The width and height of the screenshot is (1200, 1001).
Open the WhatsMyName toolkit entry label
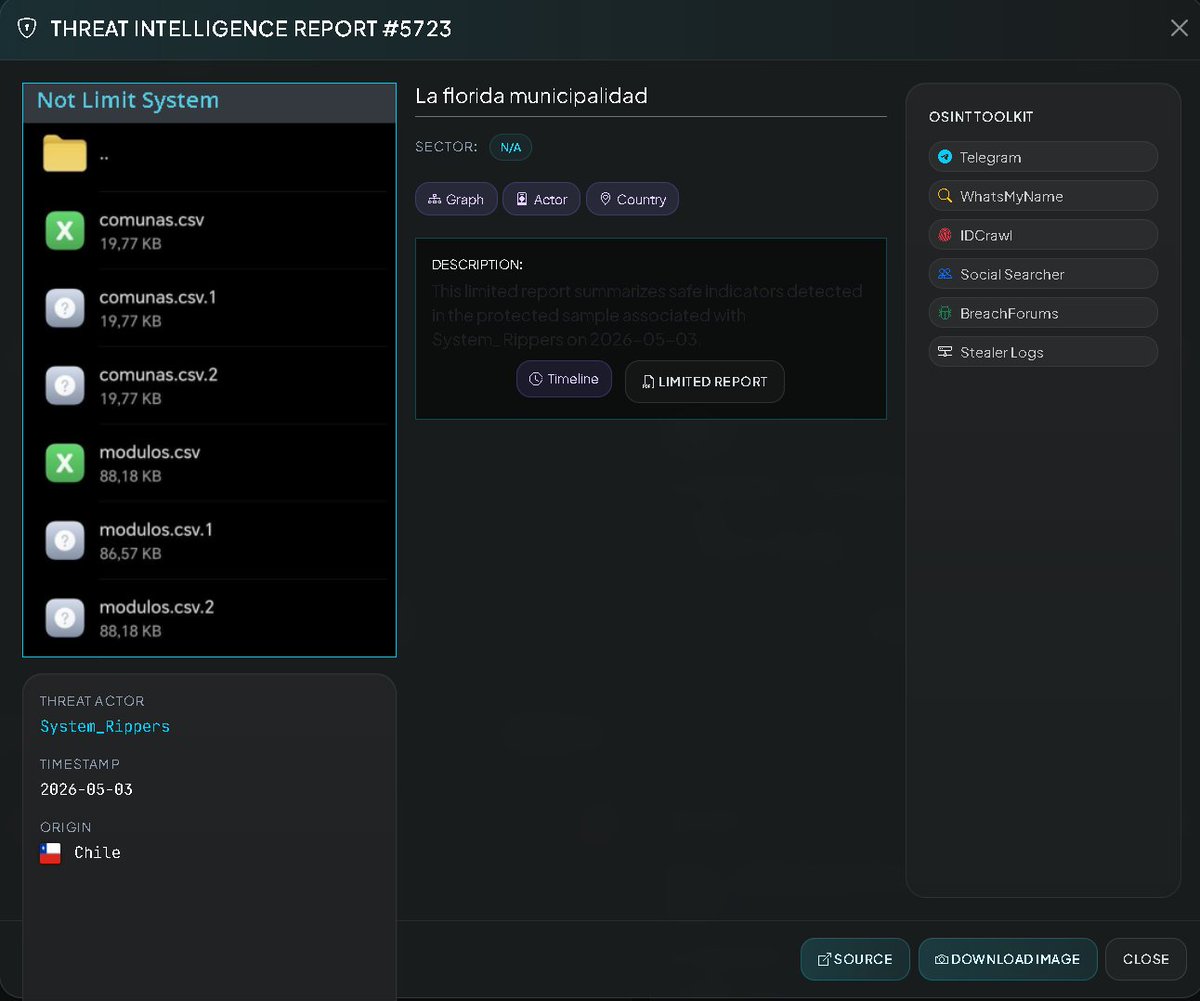point(1011,196)
